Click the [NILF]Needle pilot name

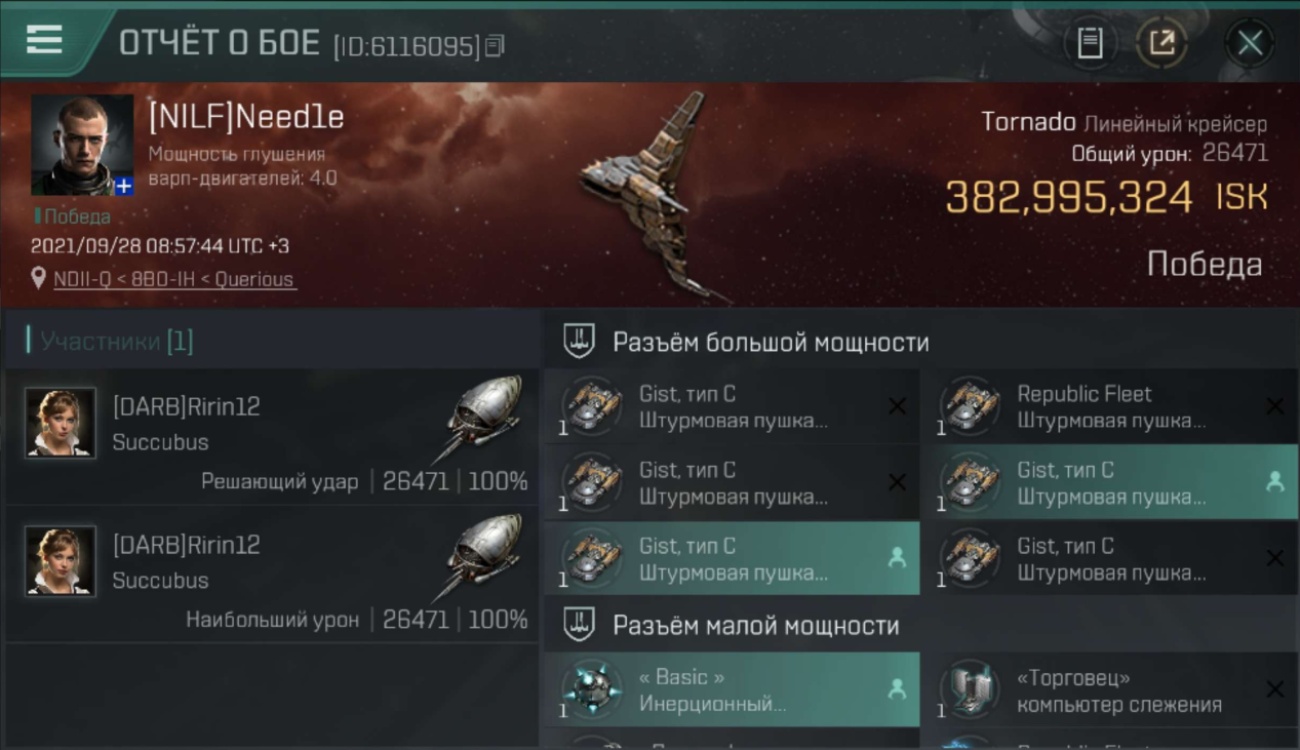pos(246,117)
